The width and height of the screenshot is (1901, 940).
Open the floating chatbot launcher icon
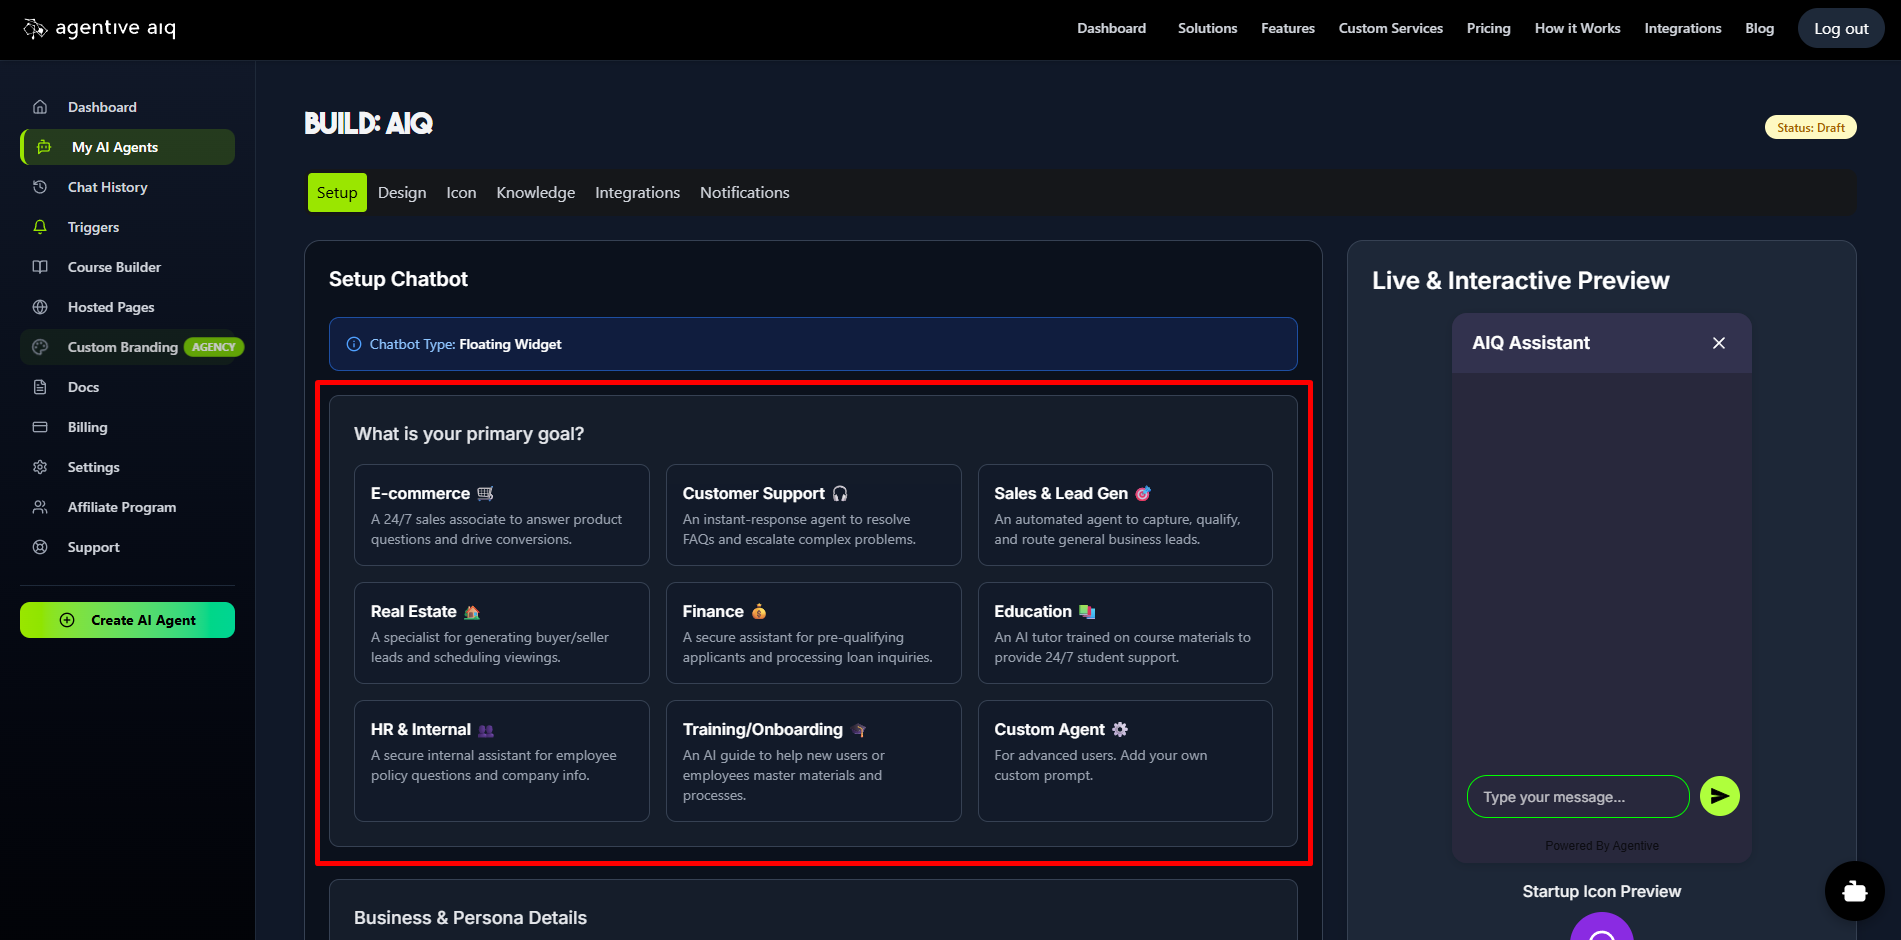coord(1854,891)
